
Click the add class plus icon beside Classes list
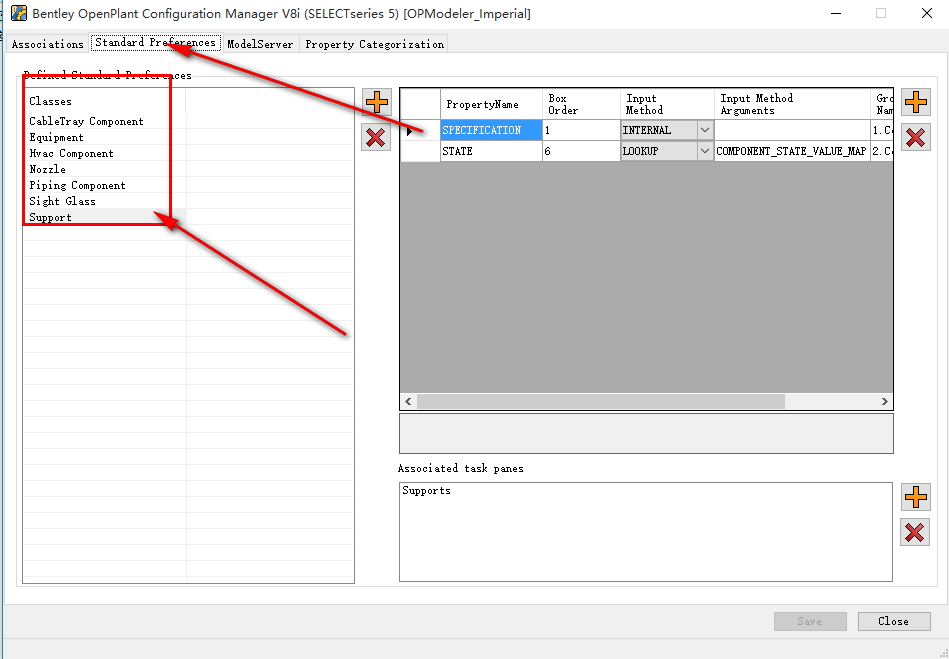coord(376,102)
